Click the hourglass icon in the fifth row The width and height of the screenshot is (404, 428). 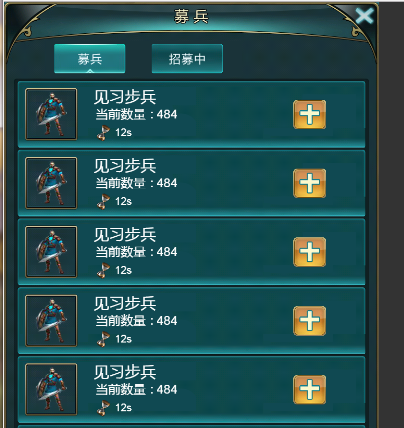(x=103, y=408)
